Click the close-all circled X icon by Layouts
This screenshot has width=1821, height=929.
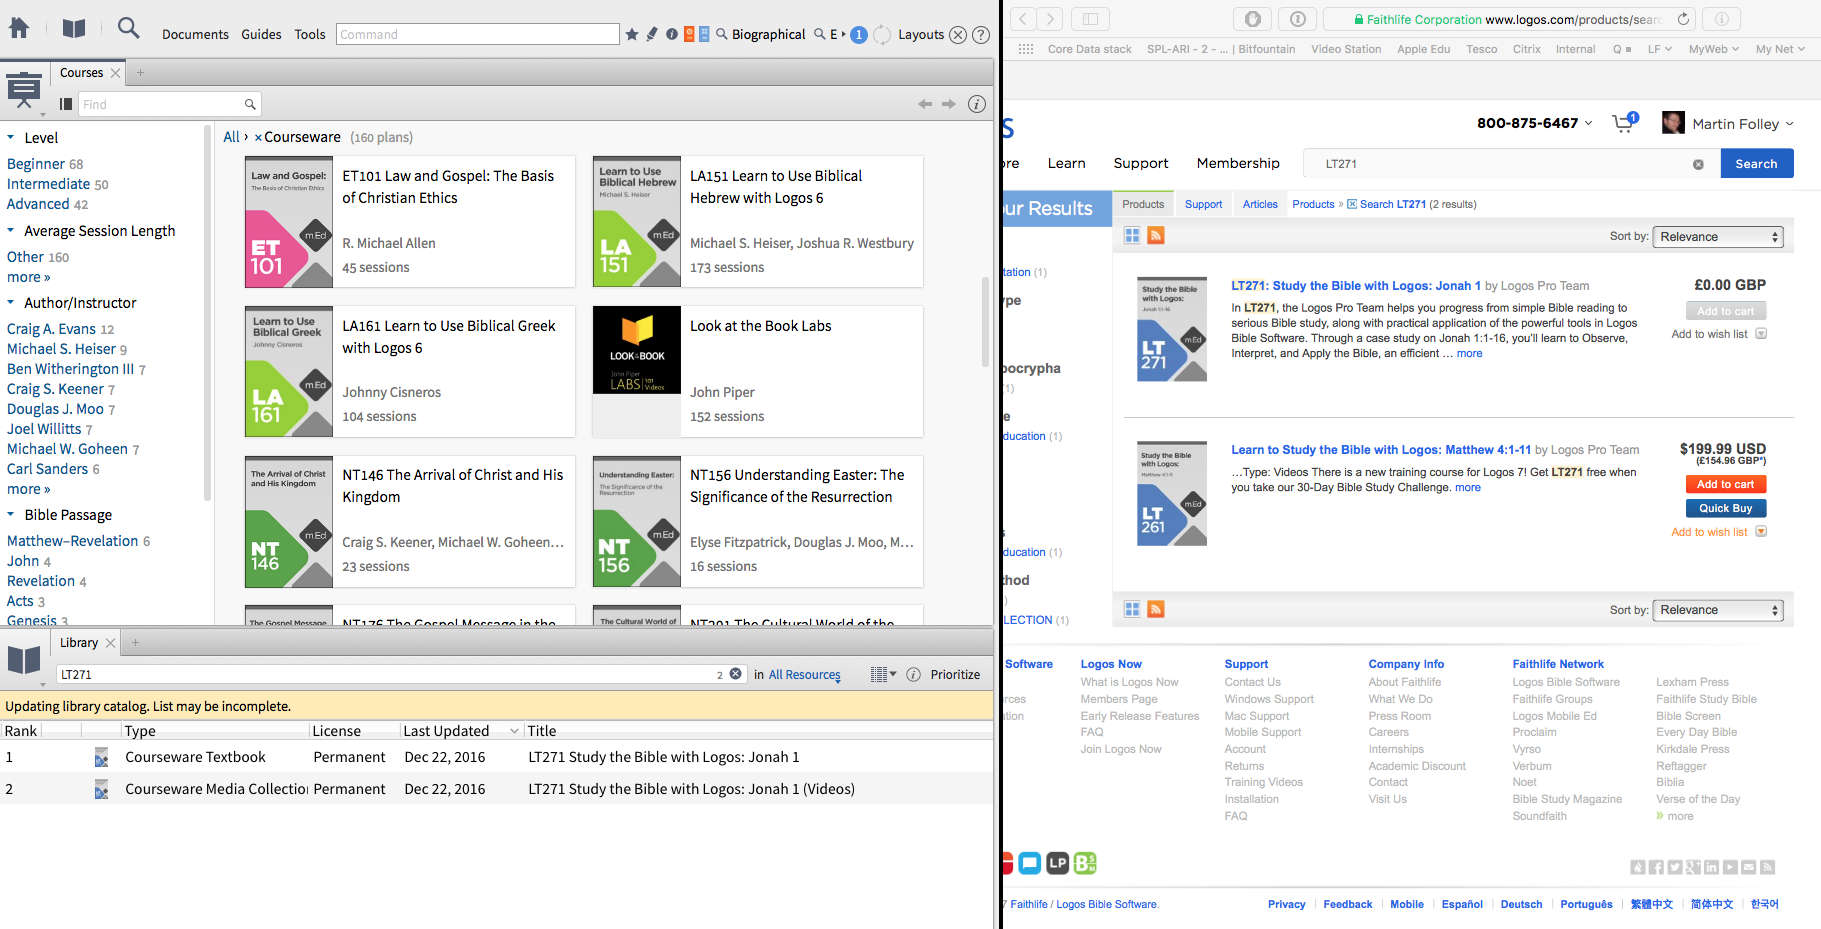coord(958,35)
